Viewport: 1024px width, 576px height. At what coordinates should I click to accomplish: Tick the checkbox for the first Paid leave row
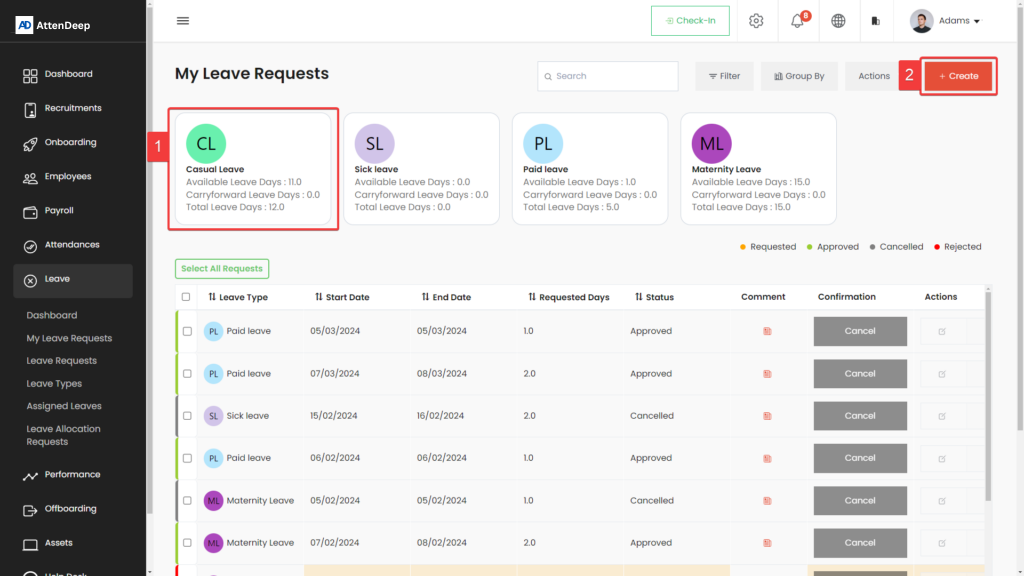tap(187, 331)
